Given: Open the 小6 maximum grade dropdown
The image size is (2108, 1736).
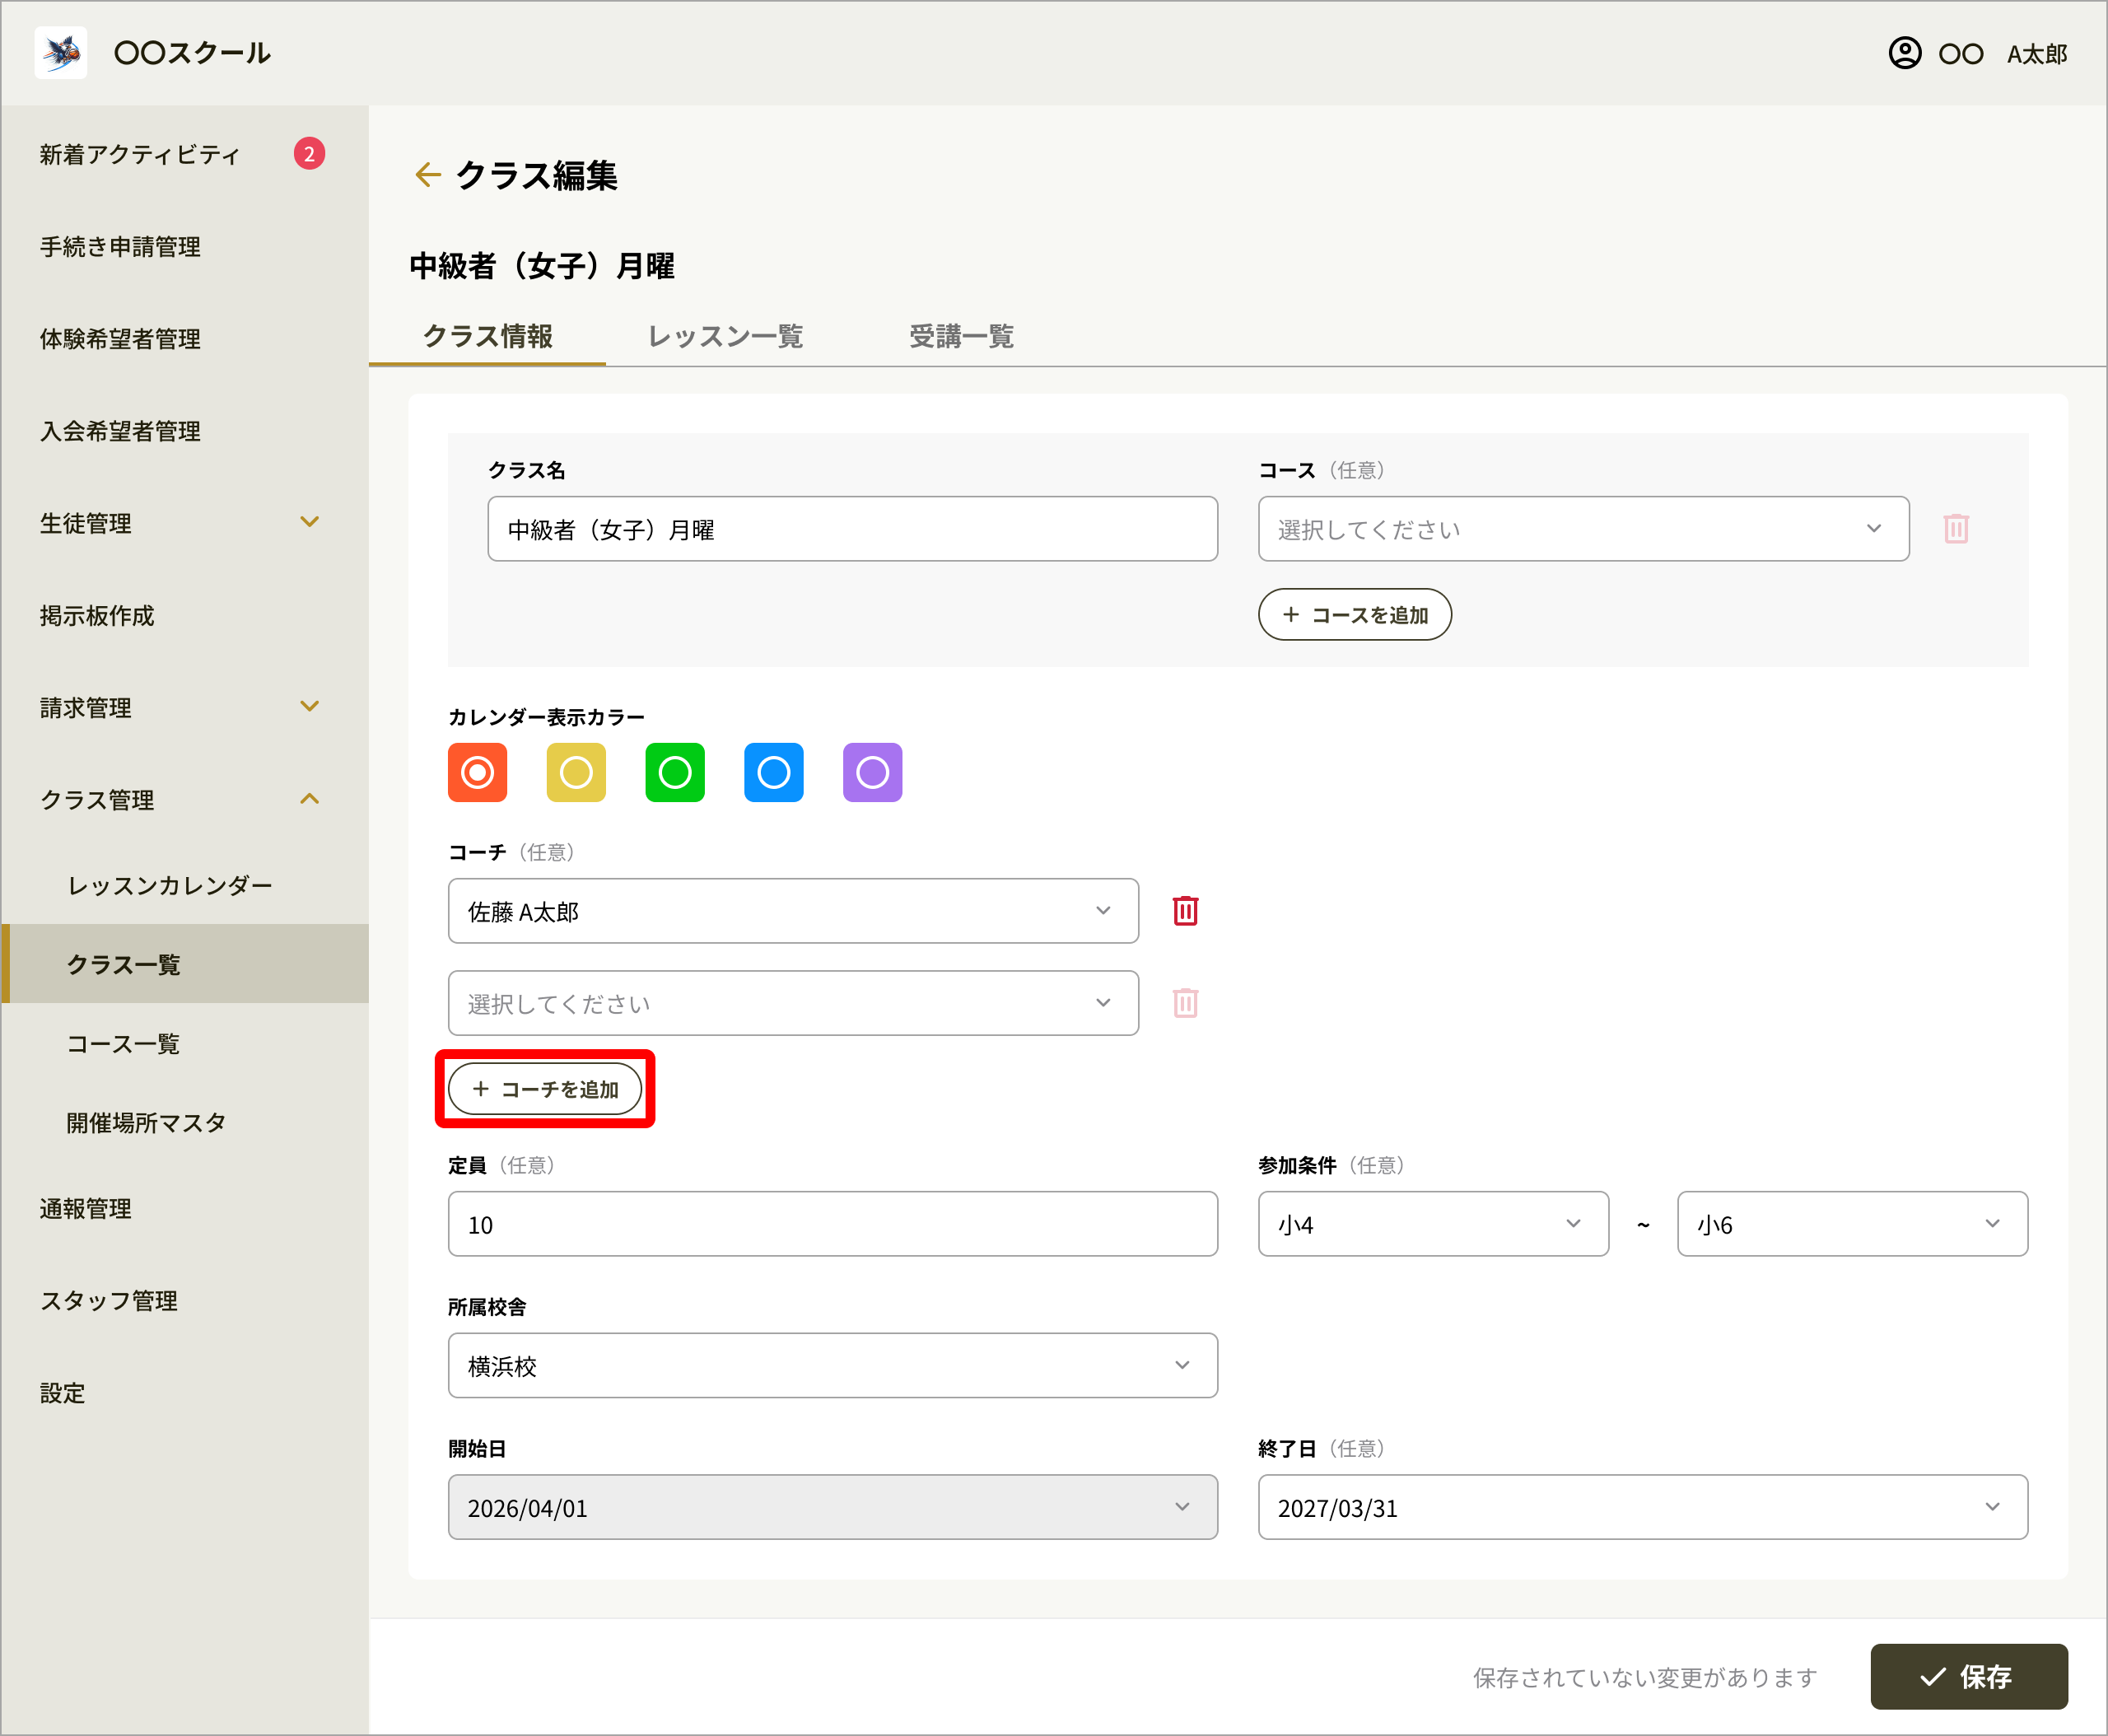Looking at the screenshot, I should click(x=1852, y=1224).
